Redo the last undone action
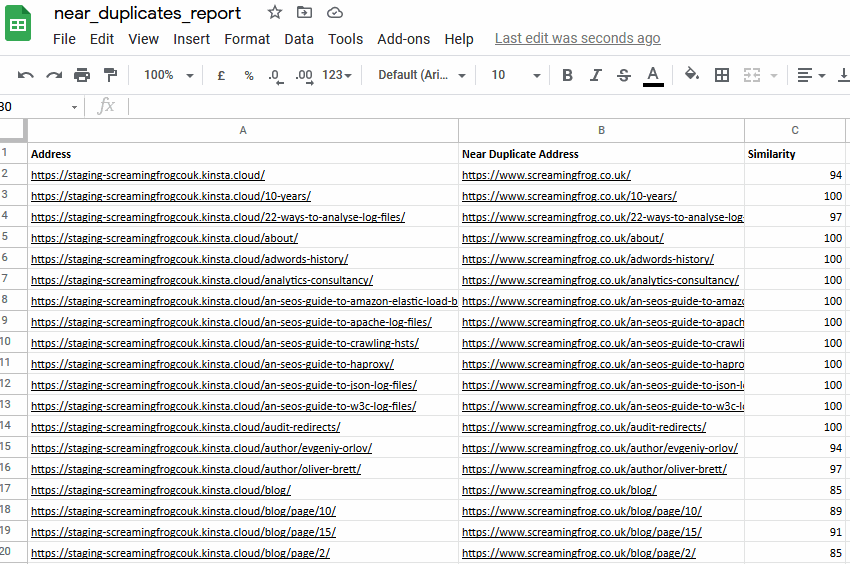This screenshot has height=564, width=850. 54,75
